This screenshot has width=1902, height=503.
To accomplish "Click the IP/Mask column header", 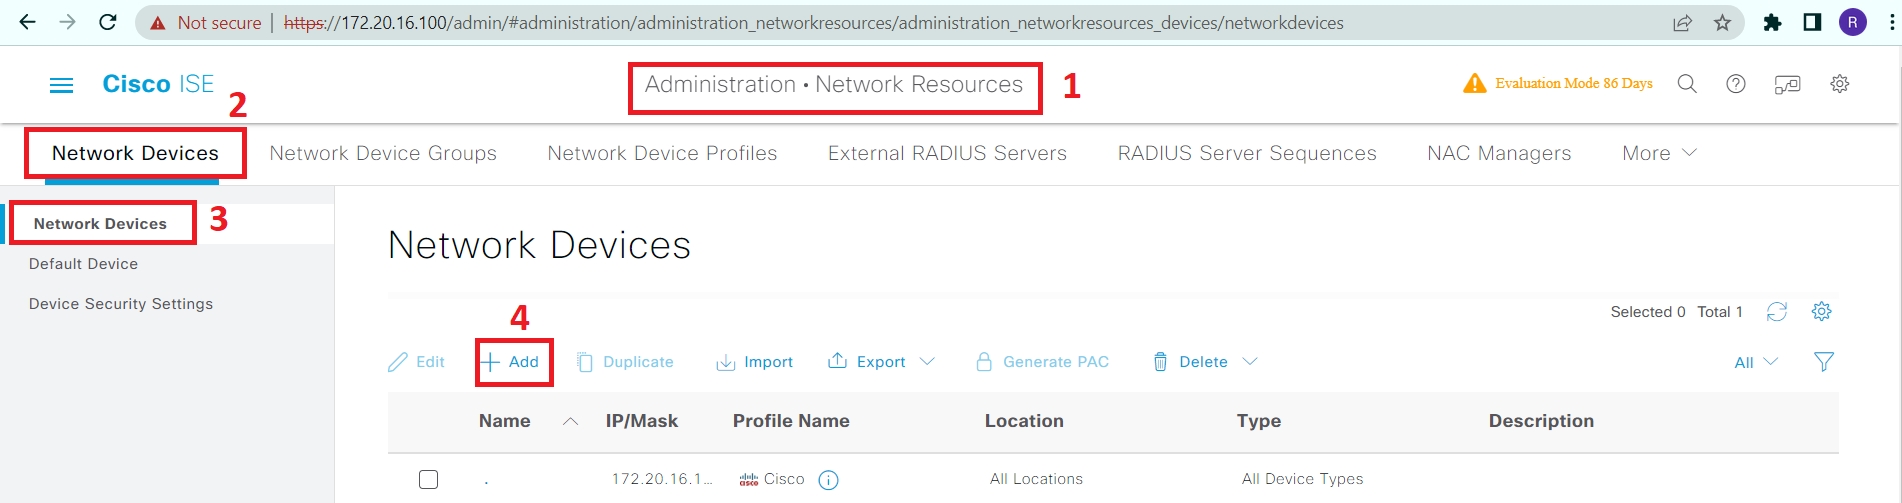I will click(x=641, y=421).
